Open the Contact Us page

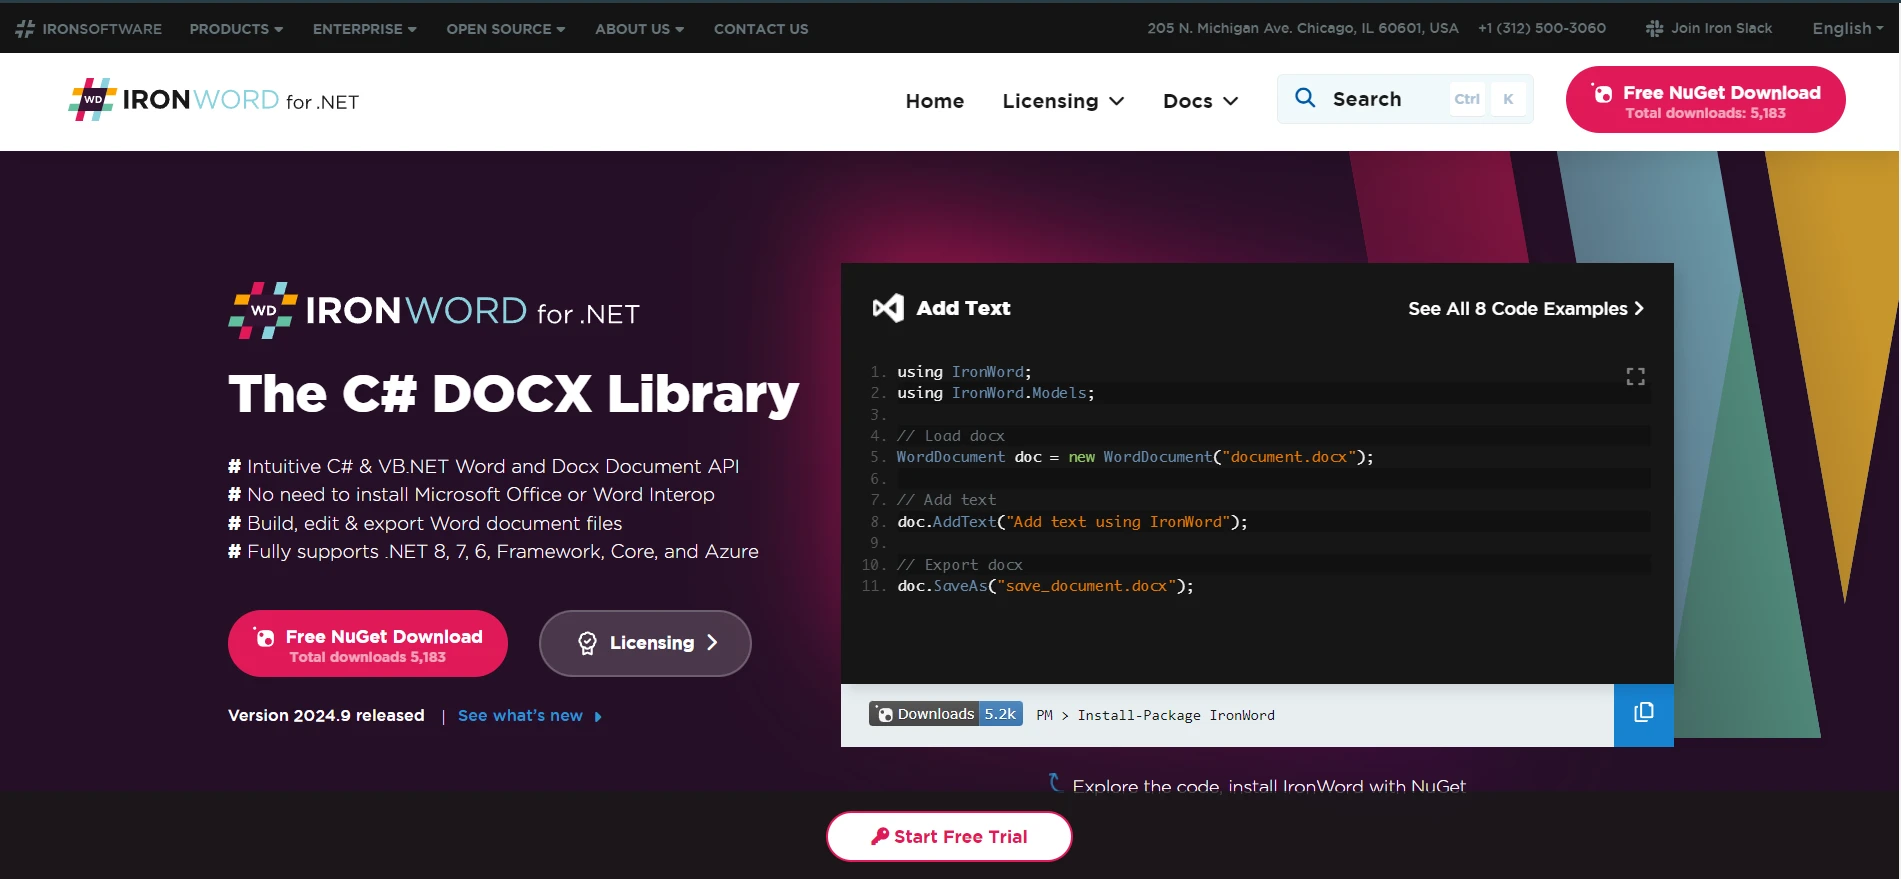pyautogui.click(x=760, y=29)
